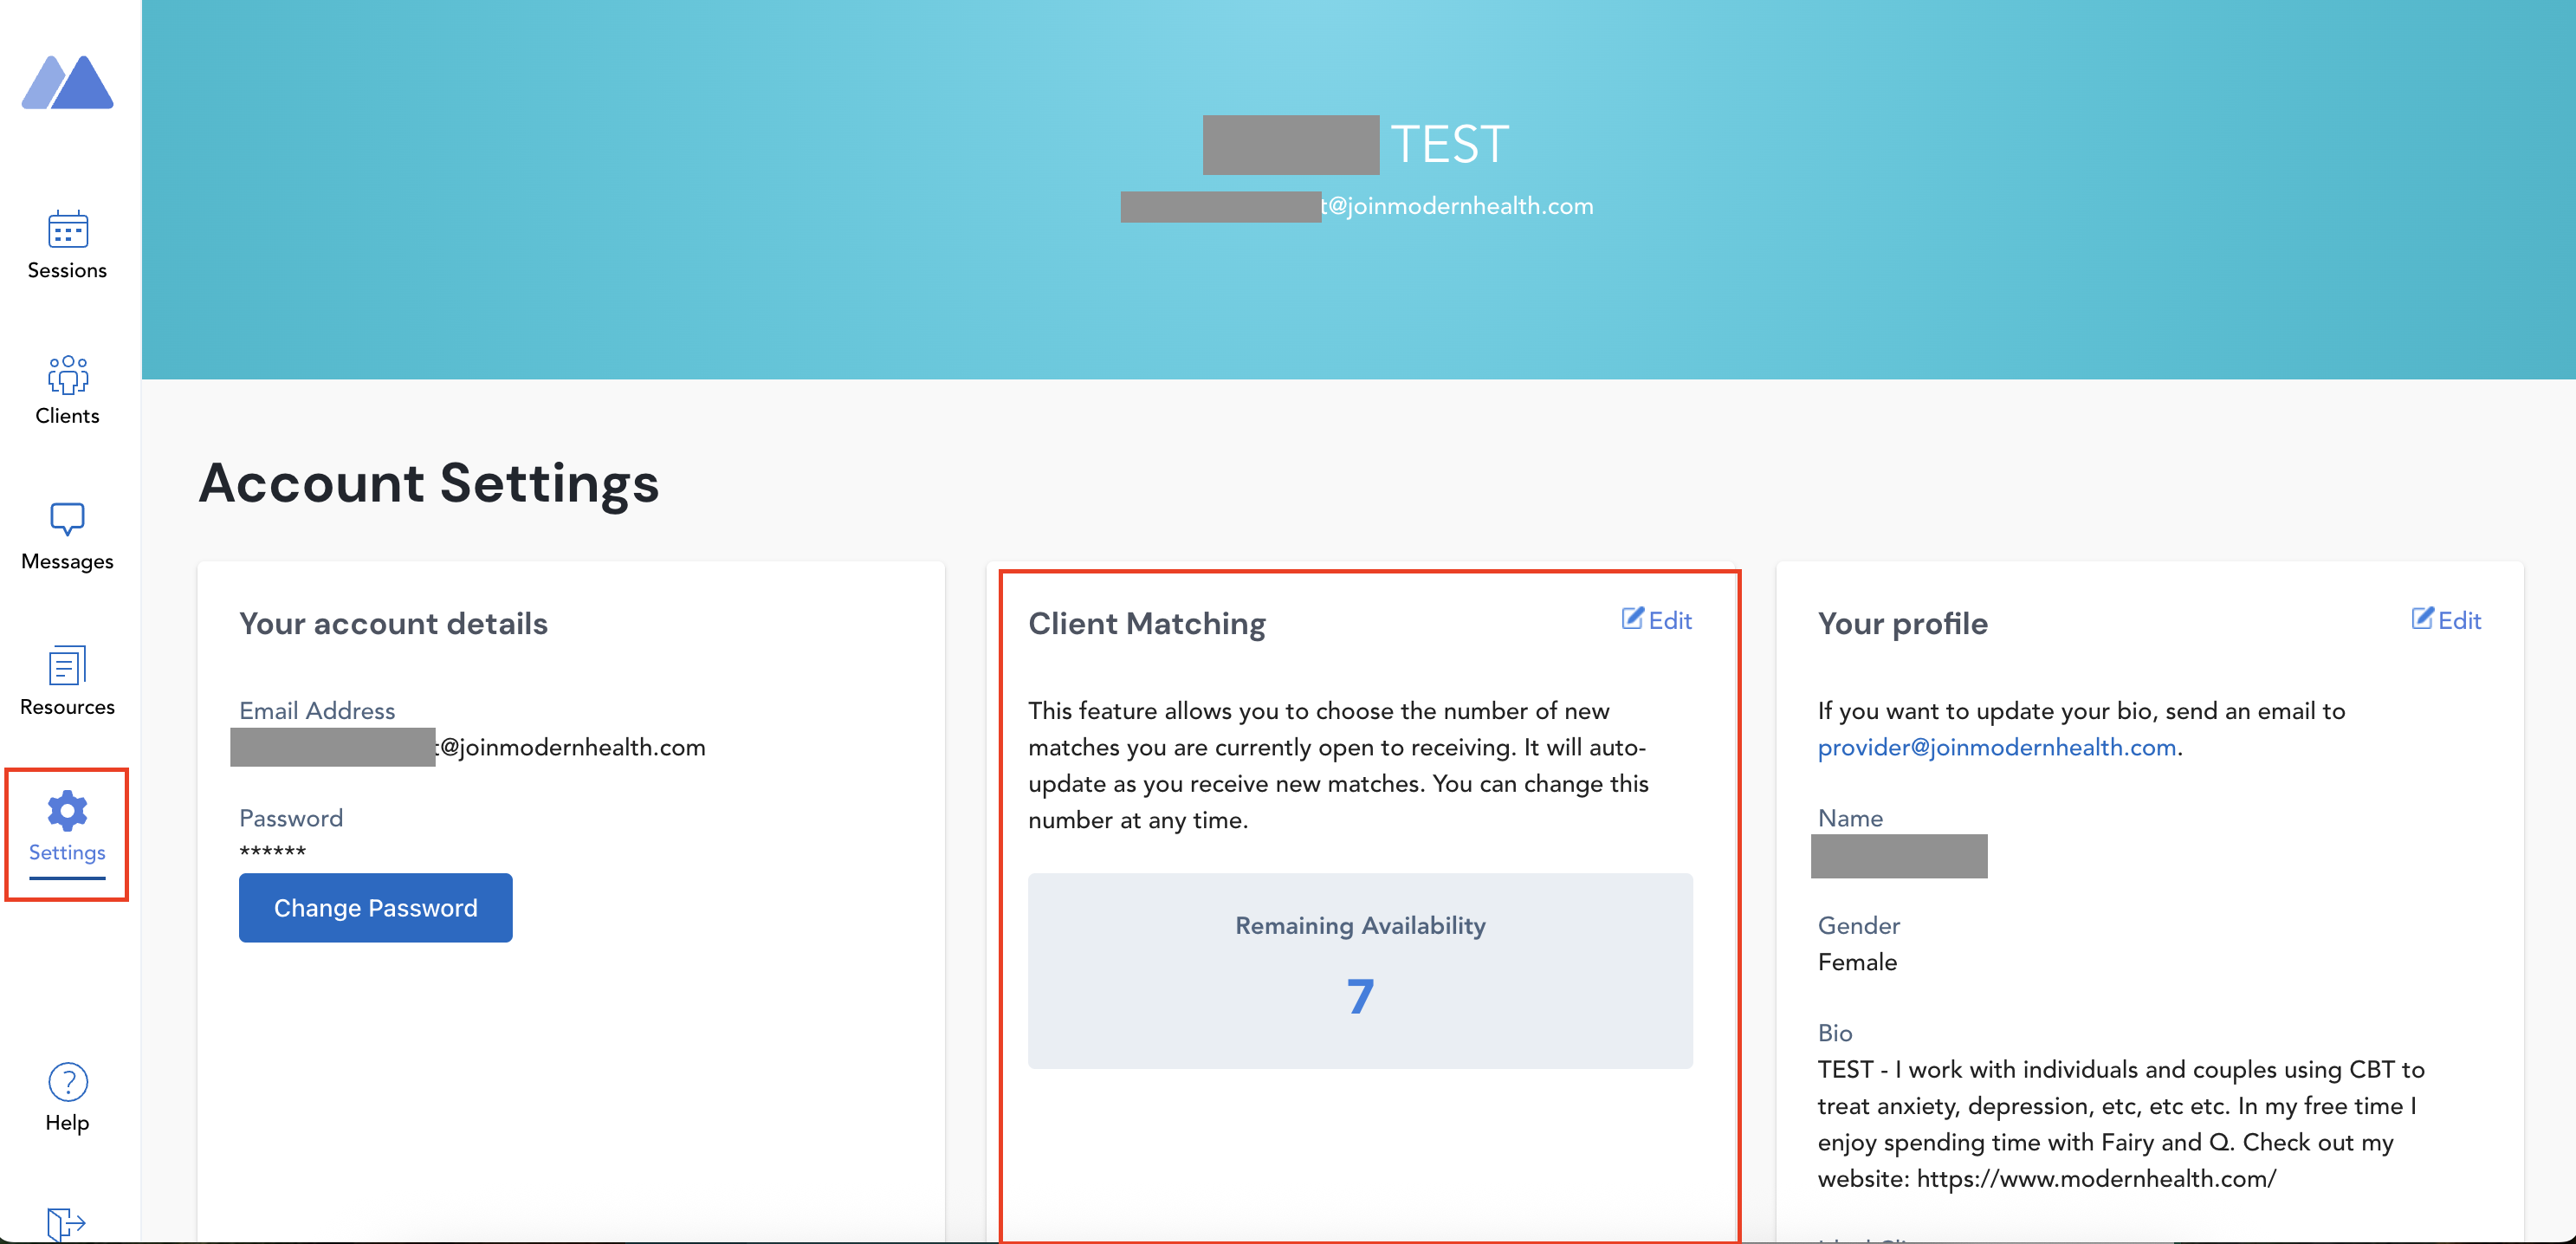Select the Settings gear icon
The height and width of the screenshot is (1244, 2576).
point(67,811)
